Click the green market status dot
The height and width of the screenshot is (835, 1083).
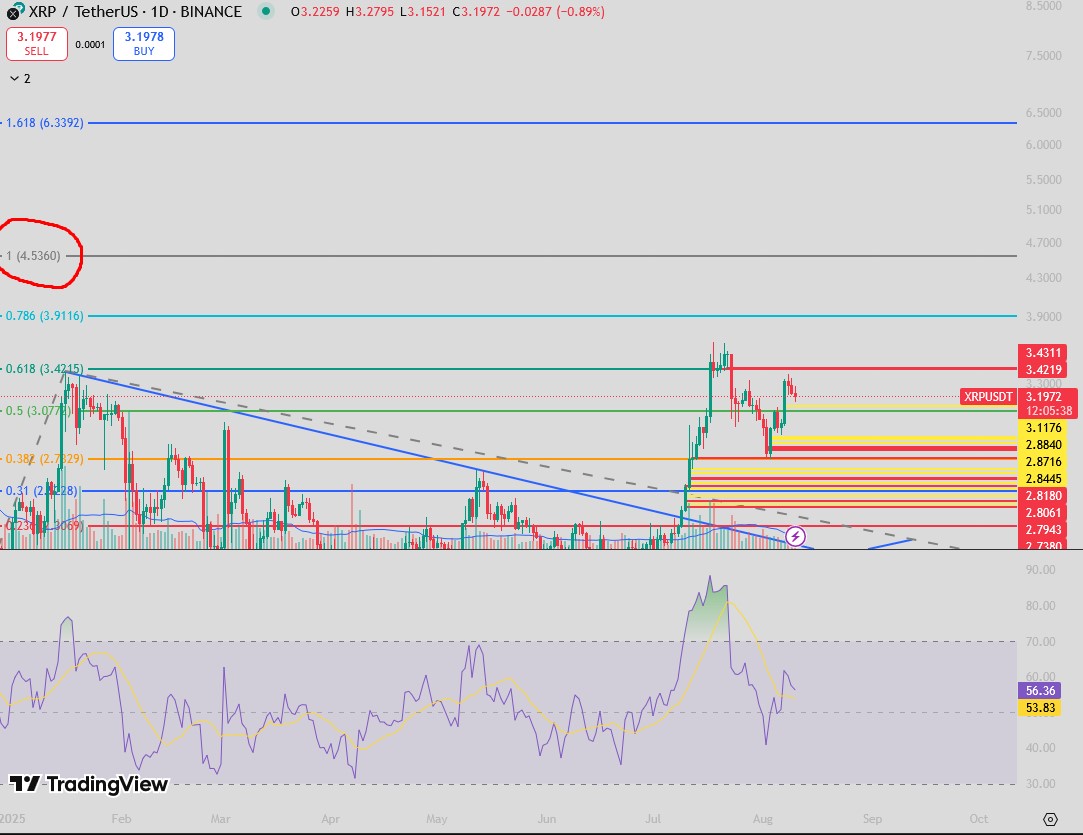click(x=266, y=11)
